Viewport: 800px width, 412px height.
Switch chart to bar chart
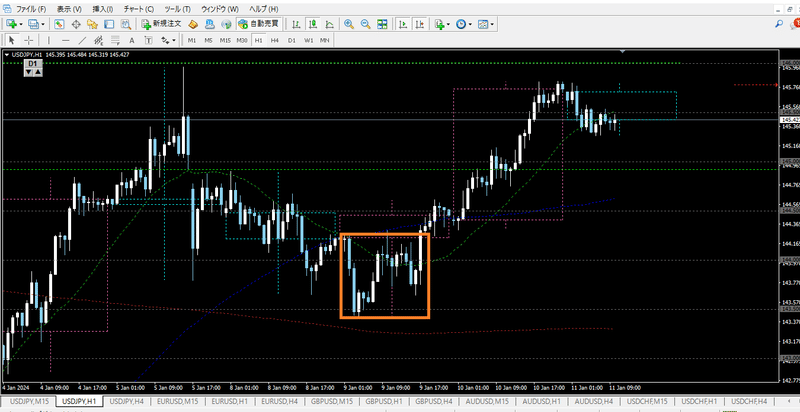(x=296, y=24)
